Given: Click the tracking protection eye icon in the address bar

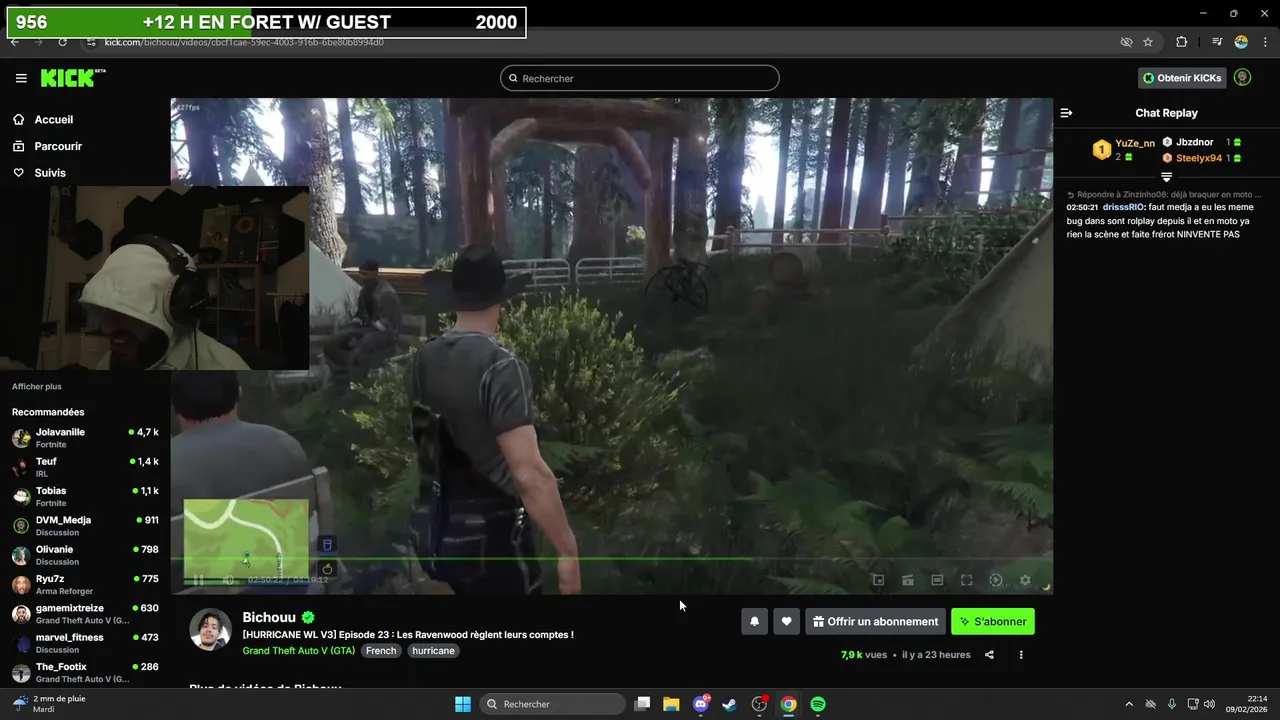Looking at the screenshot, I should click(1126, 42).
